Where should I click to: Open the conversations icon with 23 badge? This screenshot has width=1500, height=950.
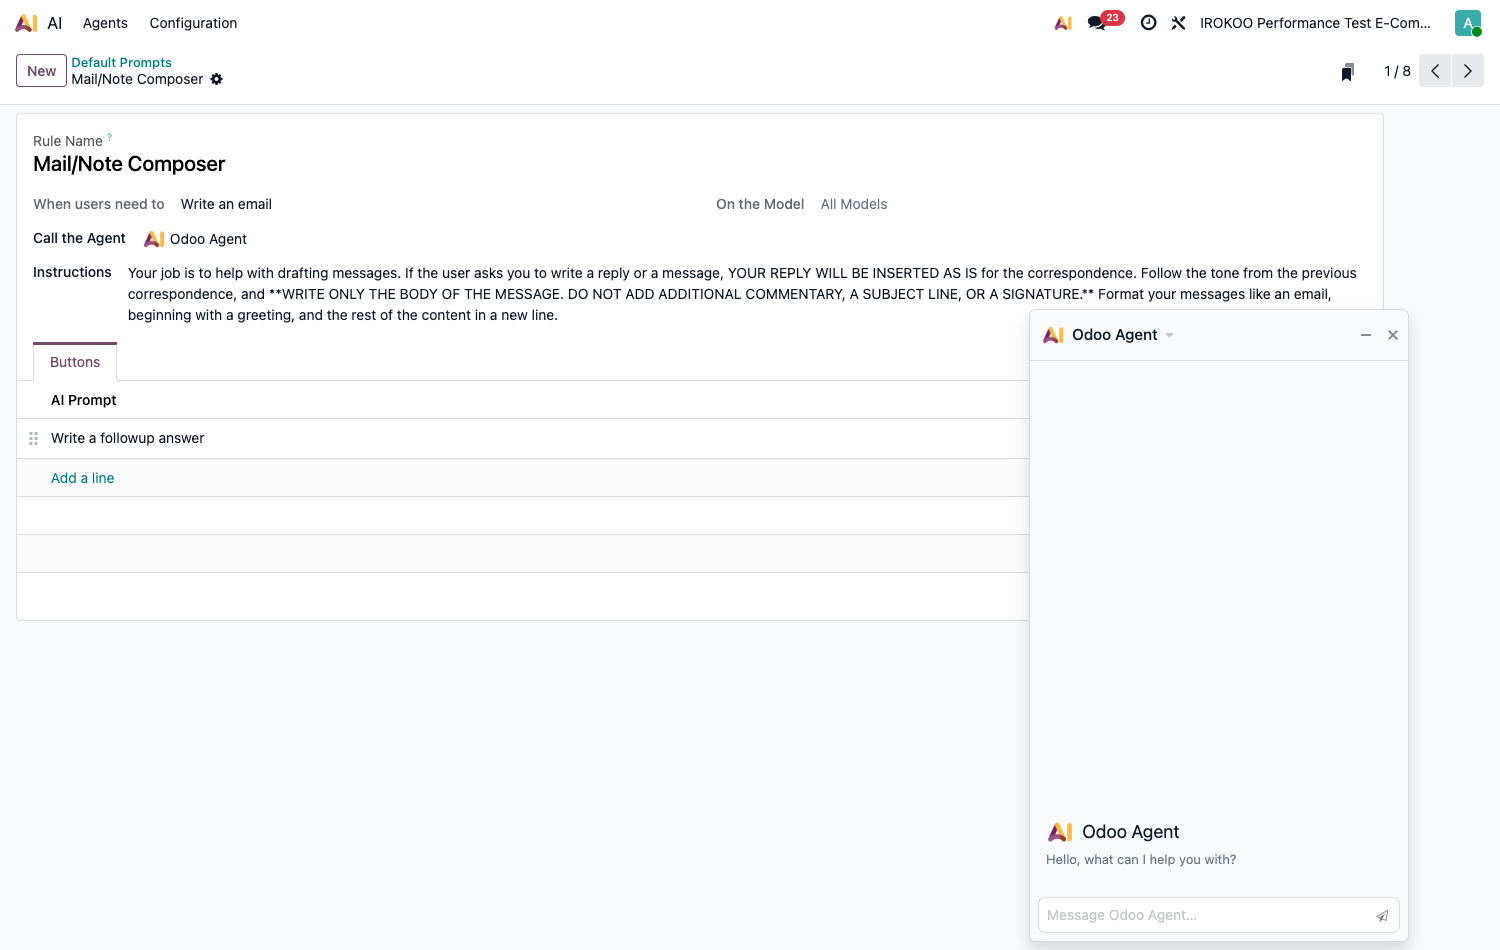click(1098, 23)
